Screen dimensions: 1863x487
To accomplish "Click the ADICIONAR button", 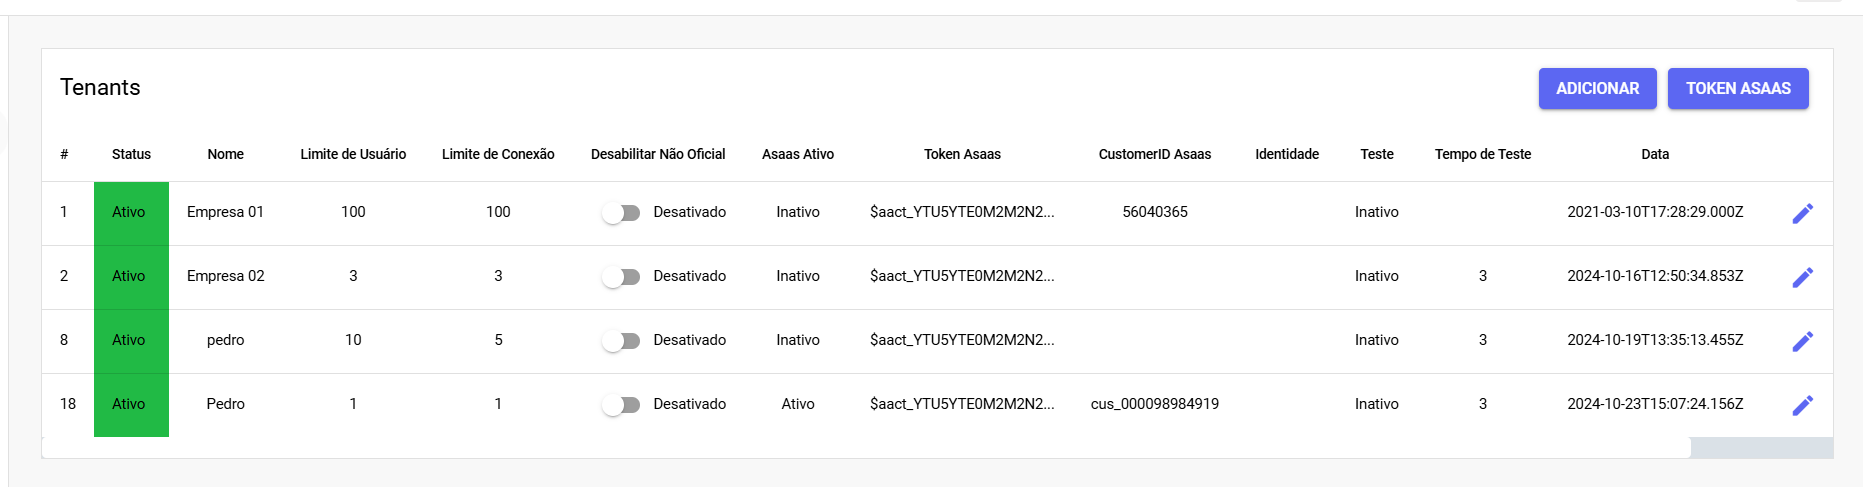I will click(1597, 88).
